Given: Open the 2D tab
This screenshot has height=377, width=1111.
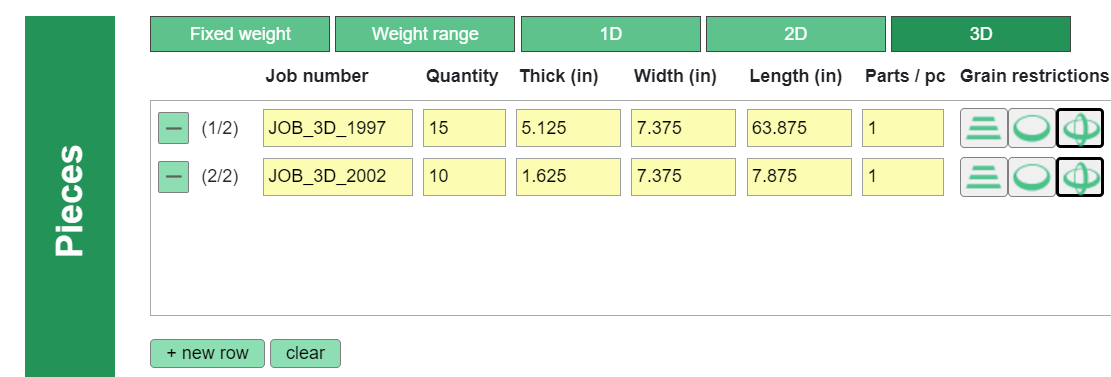Looking at the screenshot, I should (796, 34).
